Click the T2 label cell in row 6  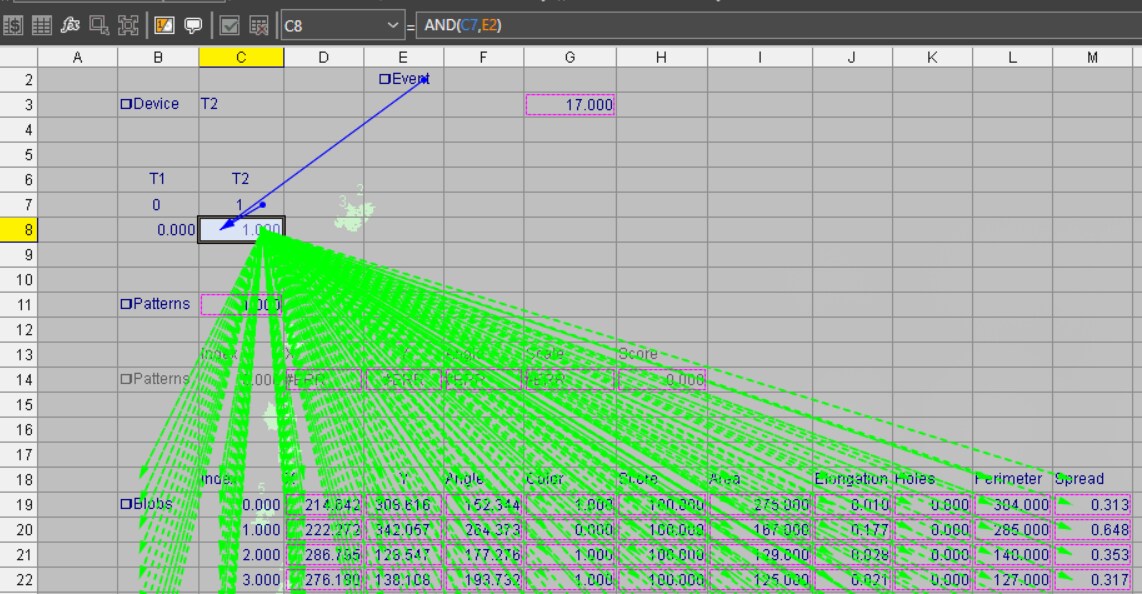click(241, 179)
